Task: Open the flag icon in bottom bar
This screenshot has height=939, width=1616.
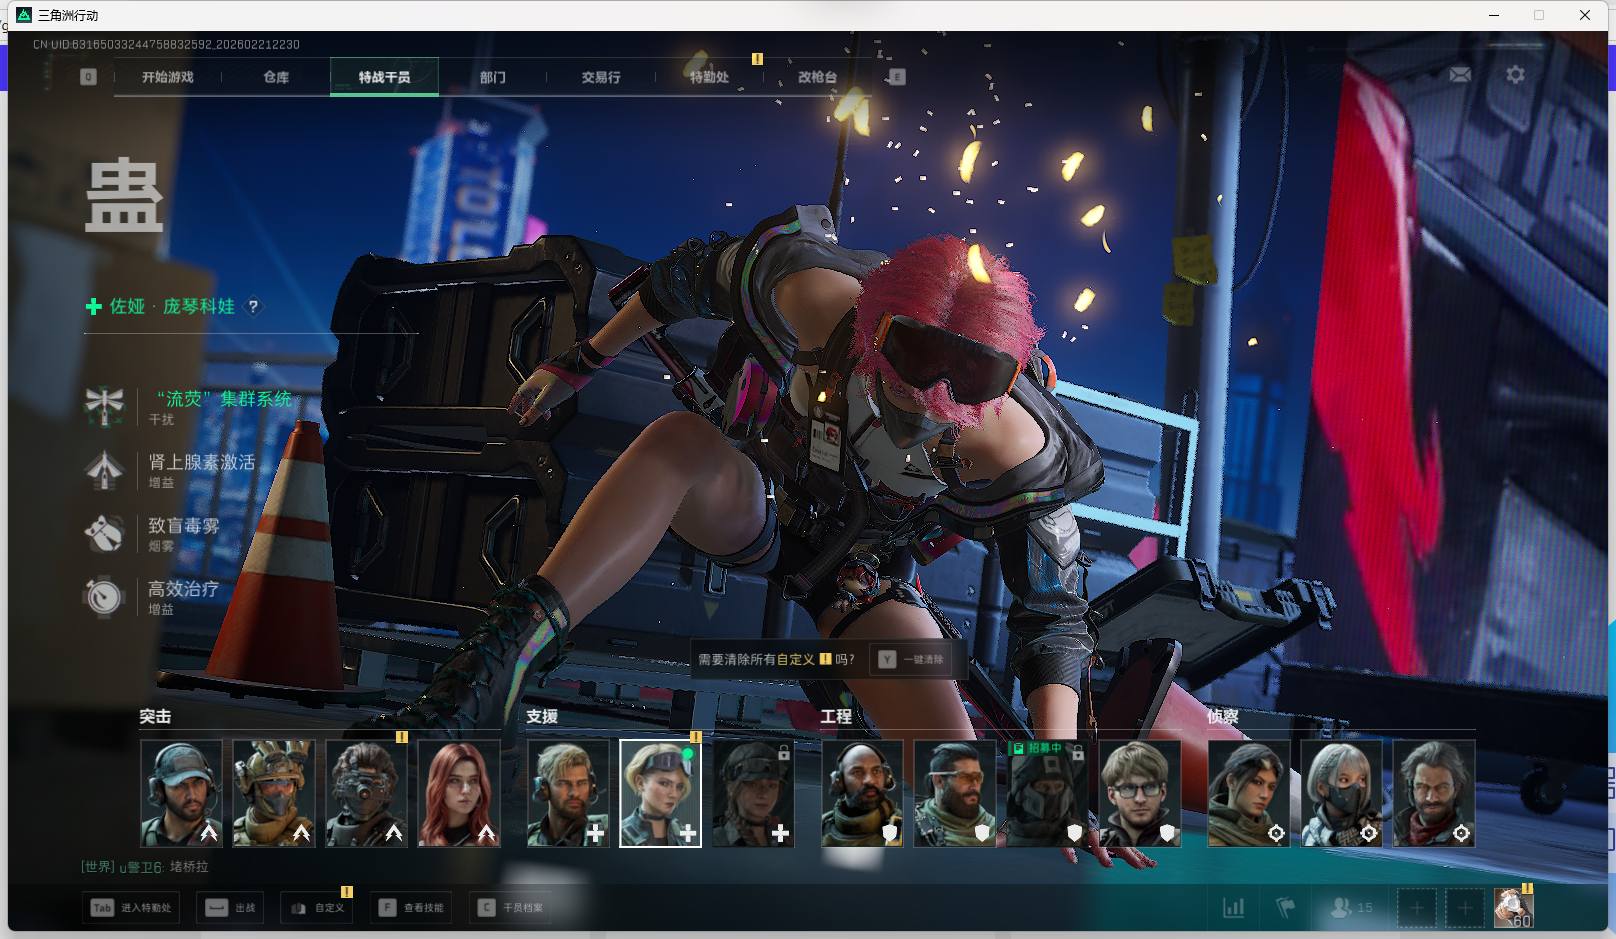Action: pos(1286,908)
